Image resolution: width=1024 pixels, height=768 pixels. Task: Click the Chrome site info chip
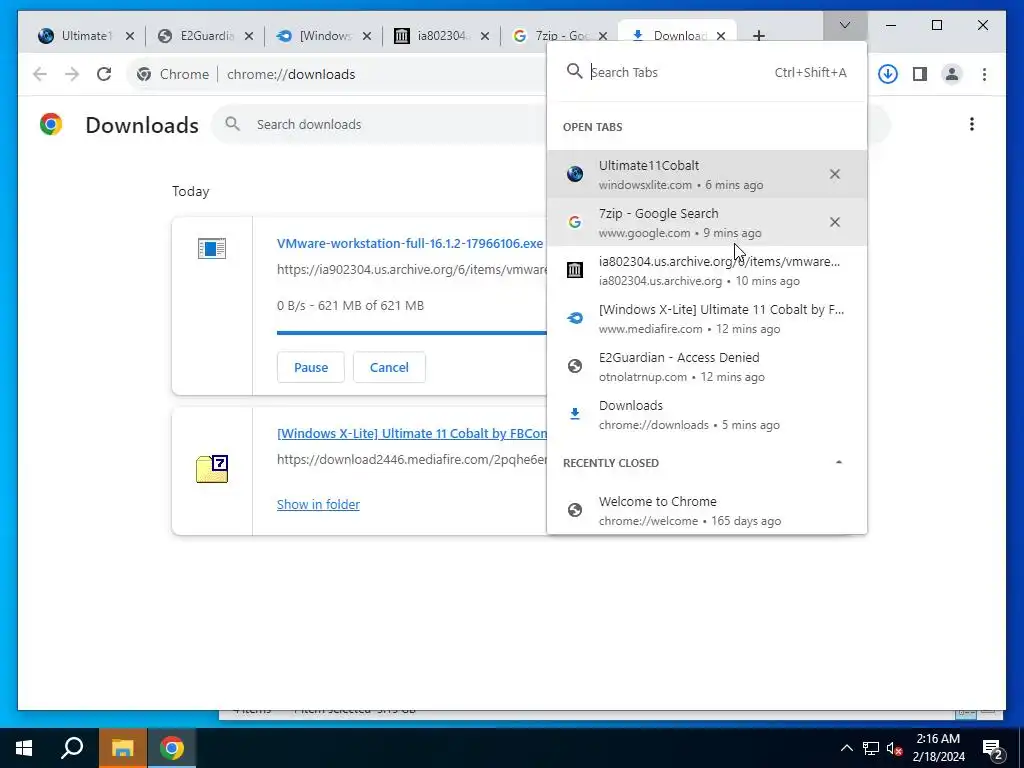(x=173, y=74)
